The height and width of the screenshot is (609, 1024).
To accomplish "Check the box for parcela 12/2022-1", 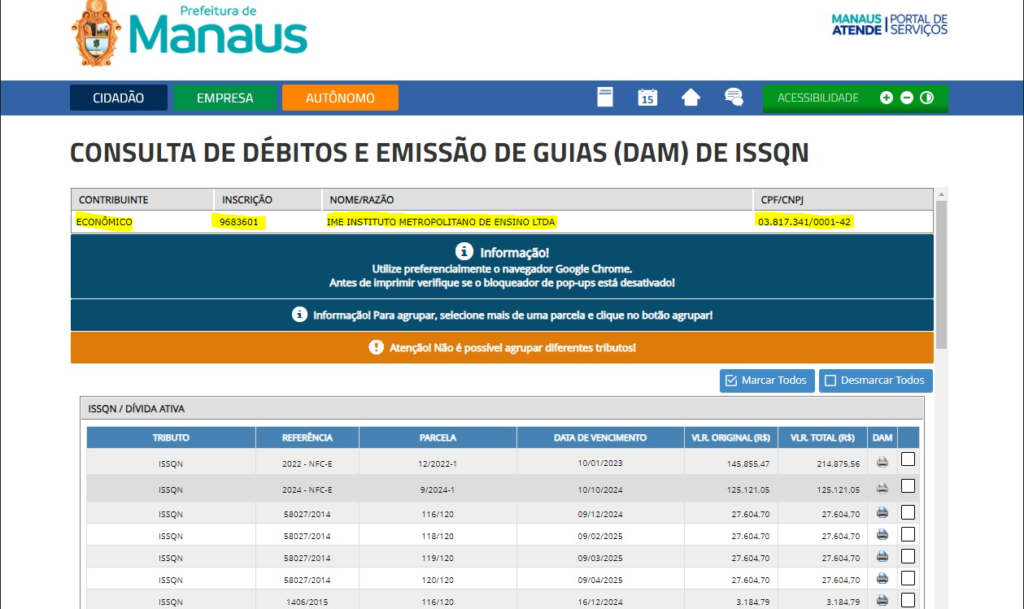I will (x=908, y=461).
